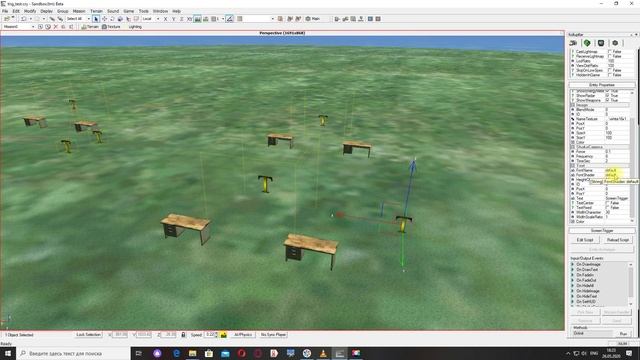Open the Sound menu

(x=113, y=11)
